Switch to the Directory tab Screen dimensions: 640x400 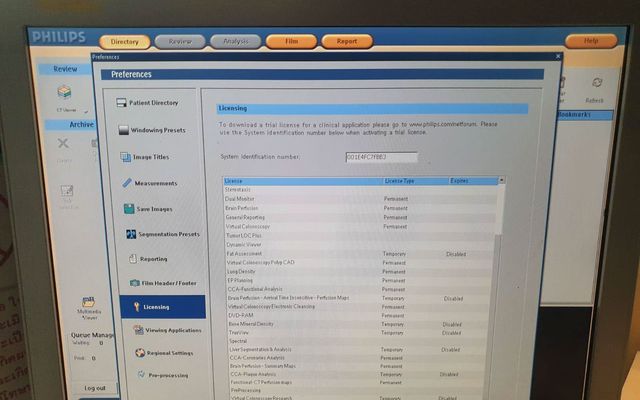124,42
